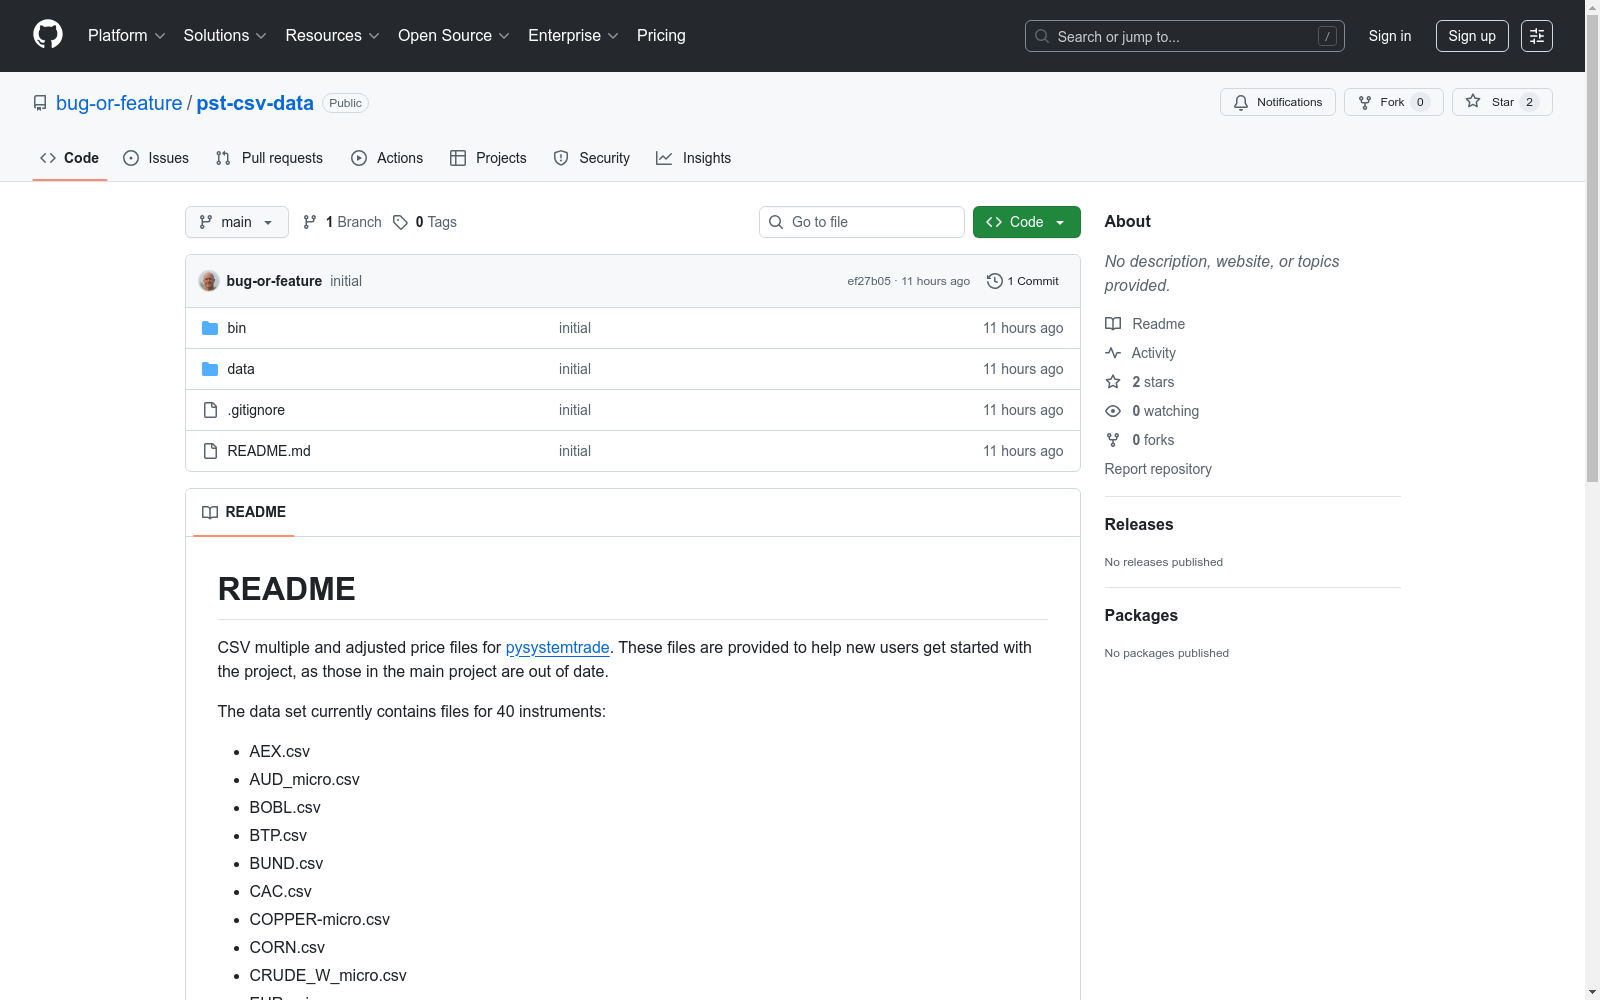Screen dimensions: 1600x1000
Task: Expand the Enterprise menu
Action: pos(573,35)
